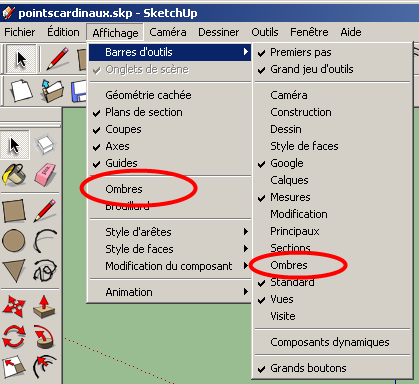Pick the Rectangle drawing tool
Screen dimensions: 419x384
pos(14,210)
